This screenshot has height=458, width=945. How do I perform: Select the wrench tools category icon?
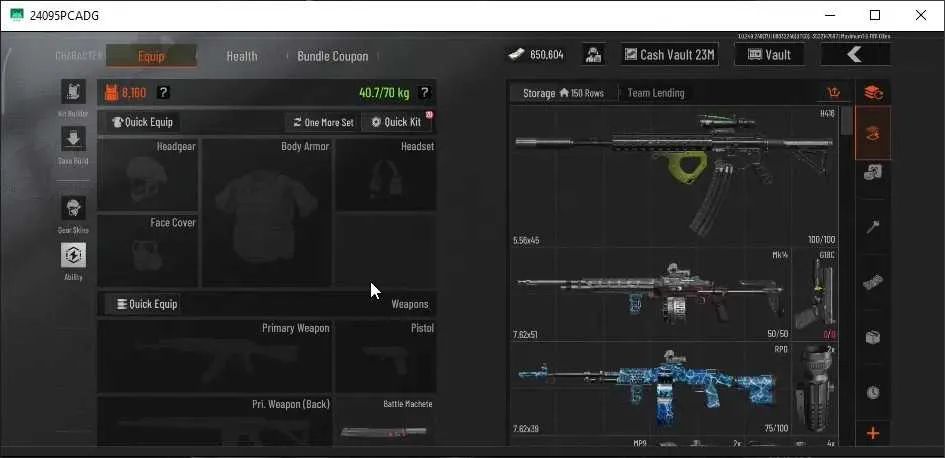(x=873, y=227)
